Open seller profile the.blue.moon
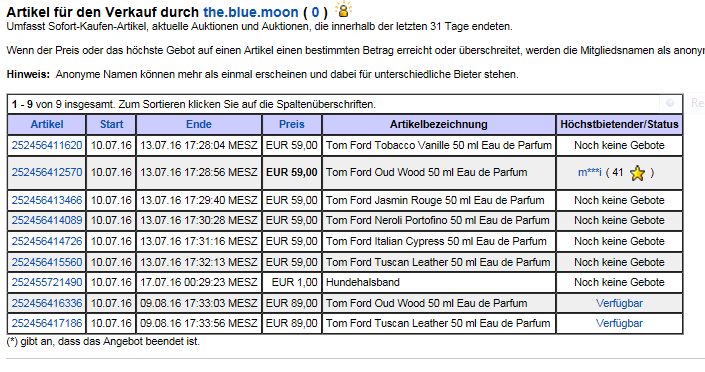 pyautogui.click(x=250, y=12)
